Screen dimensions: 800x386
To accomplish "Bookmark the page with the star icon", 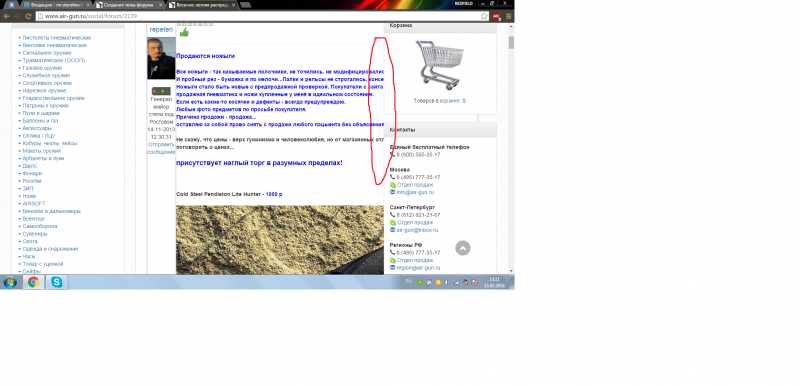I will 484,16.
